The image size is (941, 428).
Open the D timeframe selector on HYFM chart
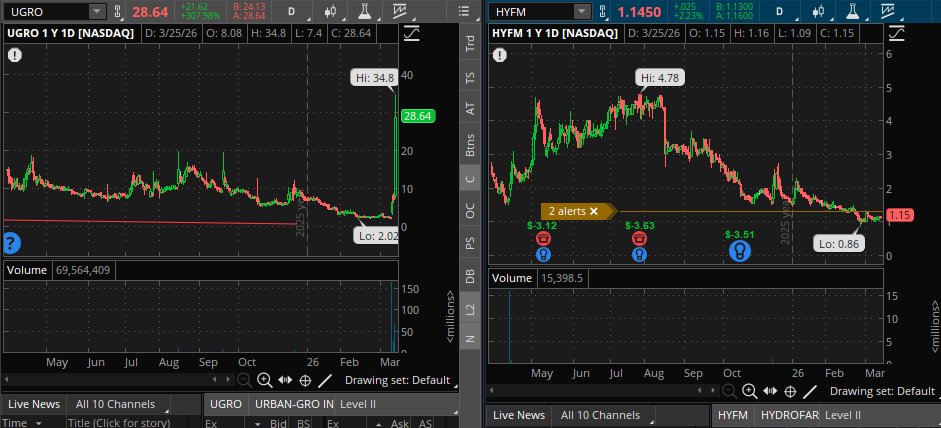click(780, 11)
